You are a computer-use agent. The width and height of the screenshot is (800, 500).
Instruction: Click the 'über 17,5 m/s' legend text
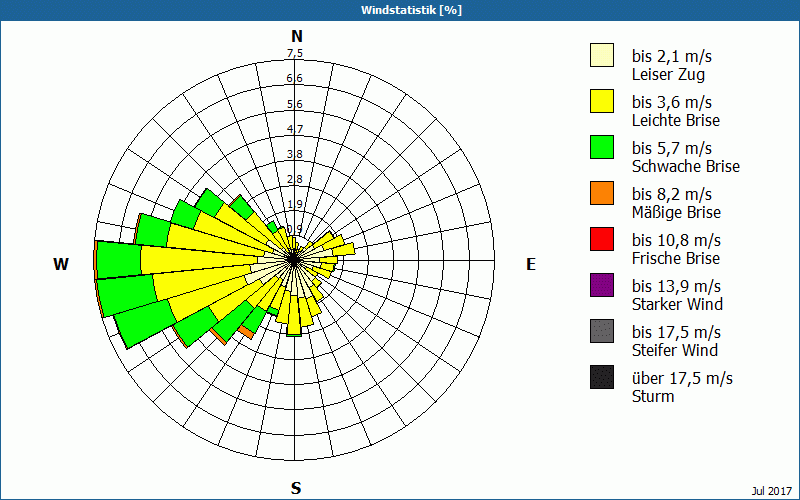[683, 378]
